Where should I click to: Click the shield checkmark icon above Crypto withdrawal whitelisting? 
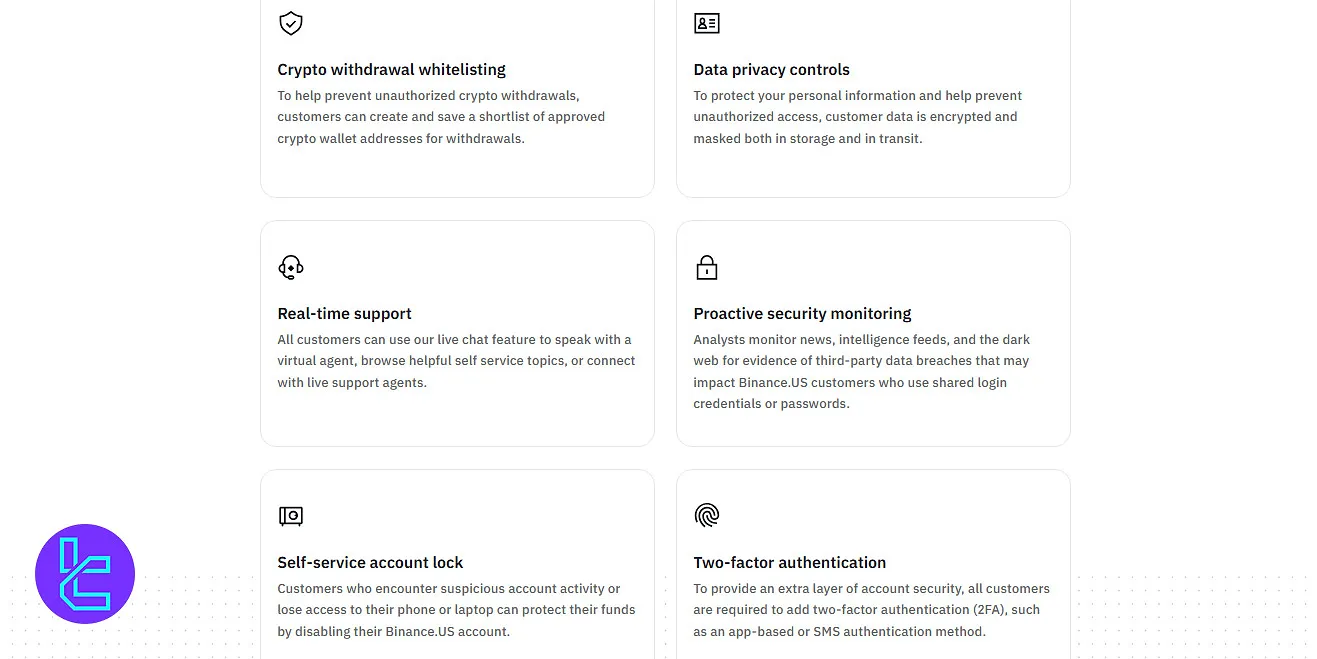[290, 23]
